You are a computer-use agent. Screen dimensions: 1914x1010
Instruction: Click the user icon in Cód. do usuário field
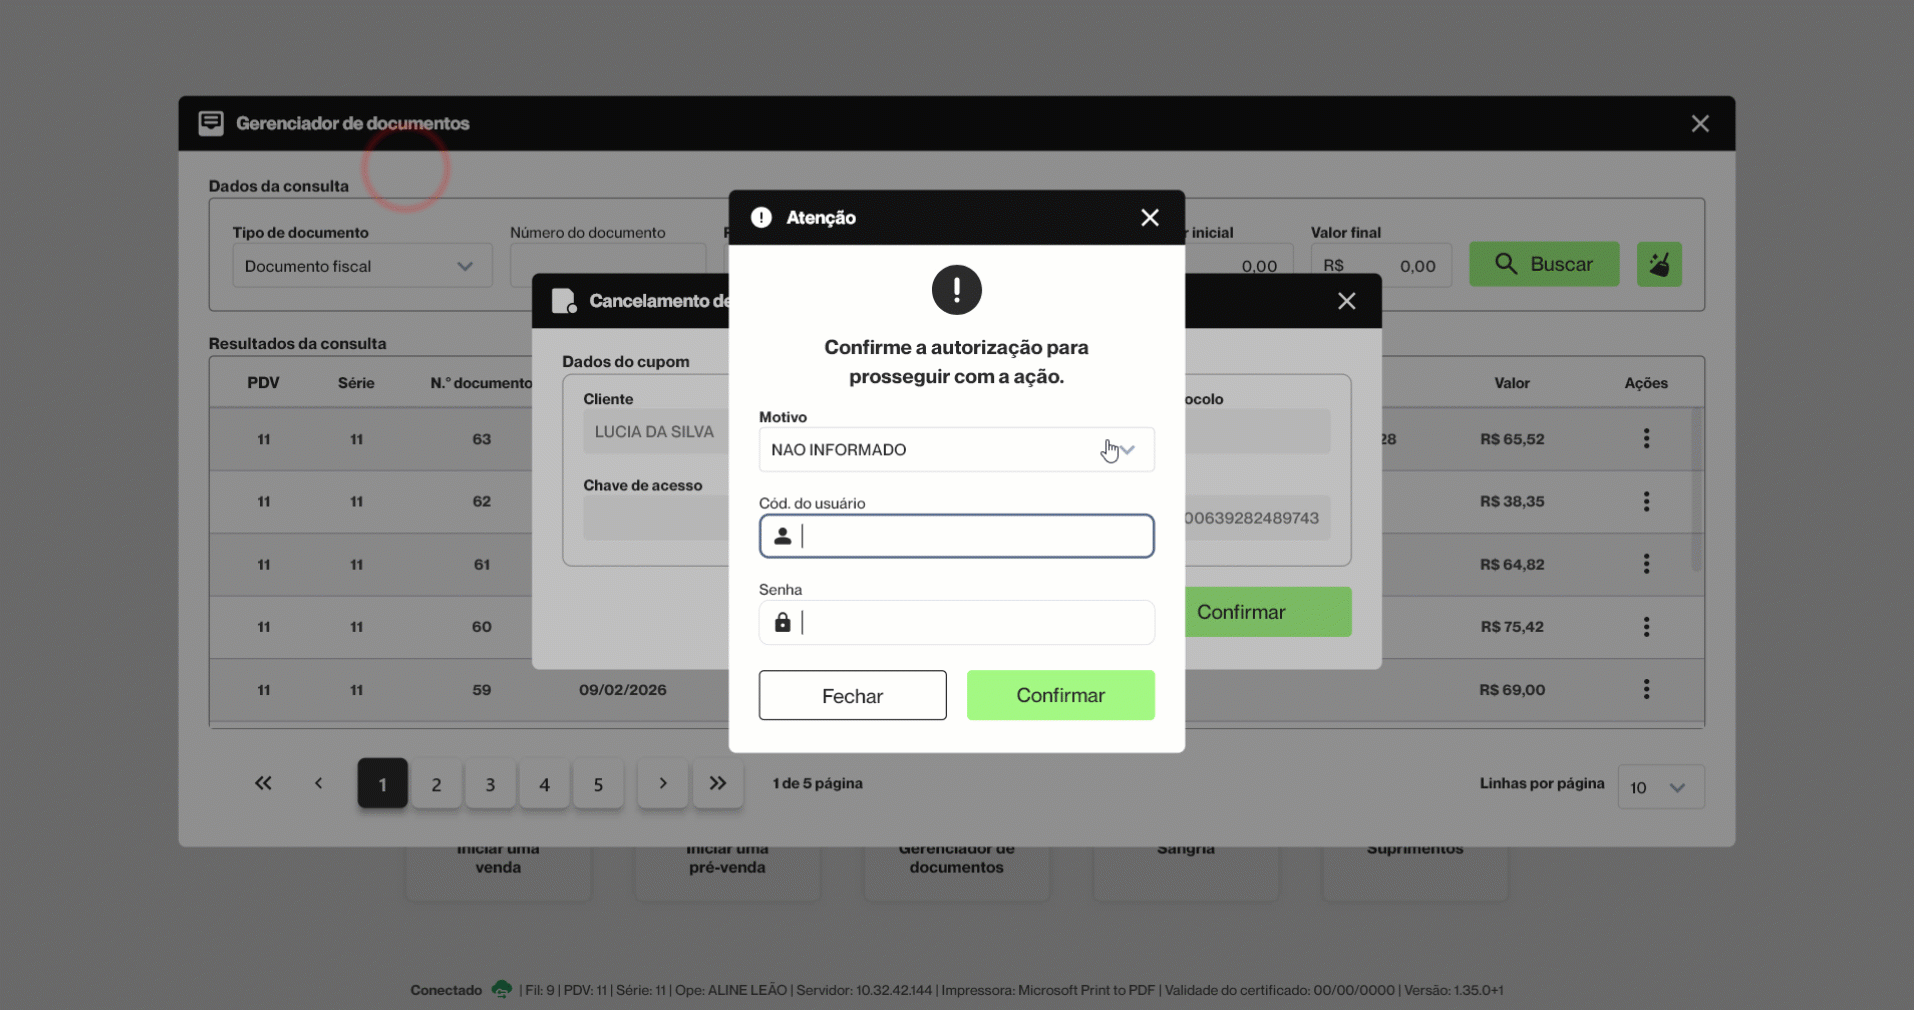click(x=783, y=537)
